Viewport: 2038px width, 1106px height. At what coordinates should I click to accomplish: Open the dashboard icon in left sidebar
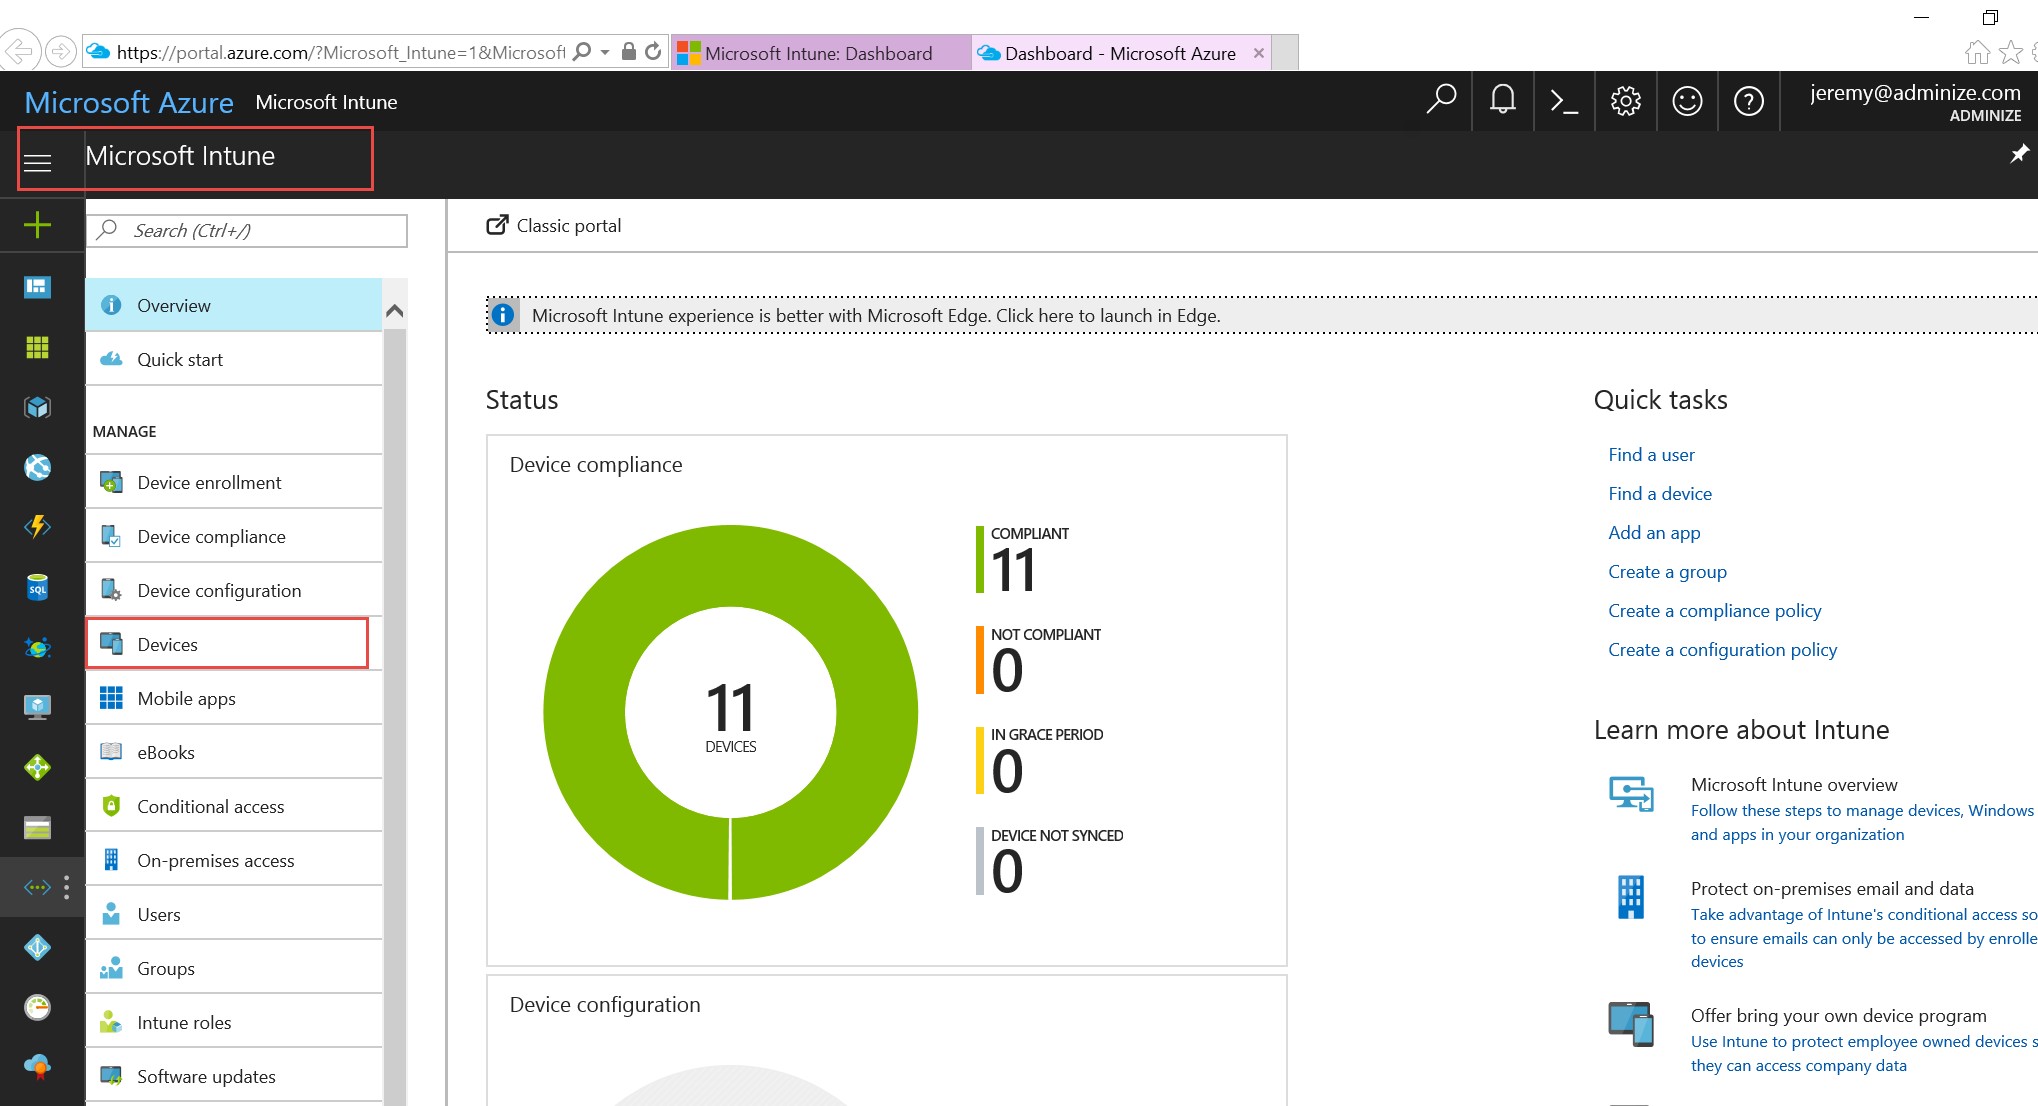click(37, 287)
